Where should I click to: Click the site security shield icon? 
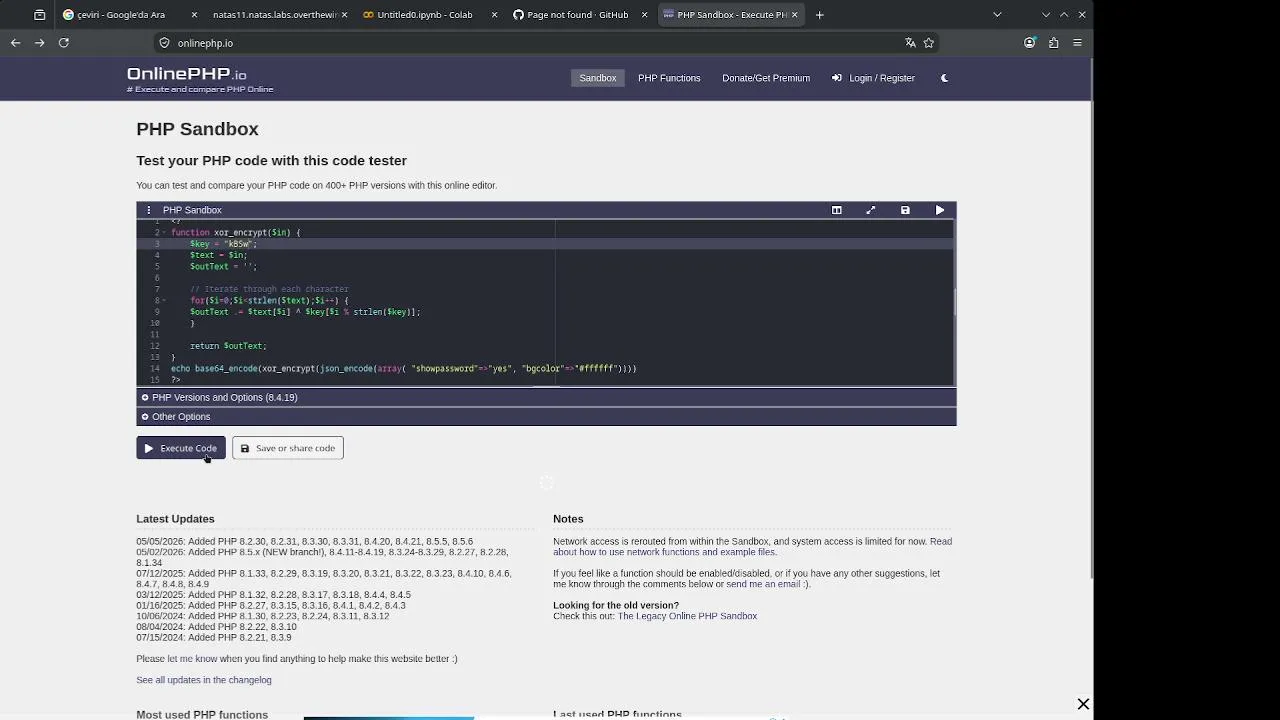165,43
